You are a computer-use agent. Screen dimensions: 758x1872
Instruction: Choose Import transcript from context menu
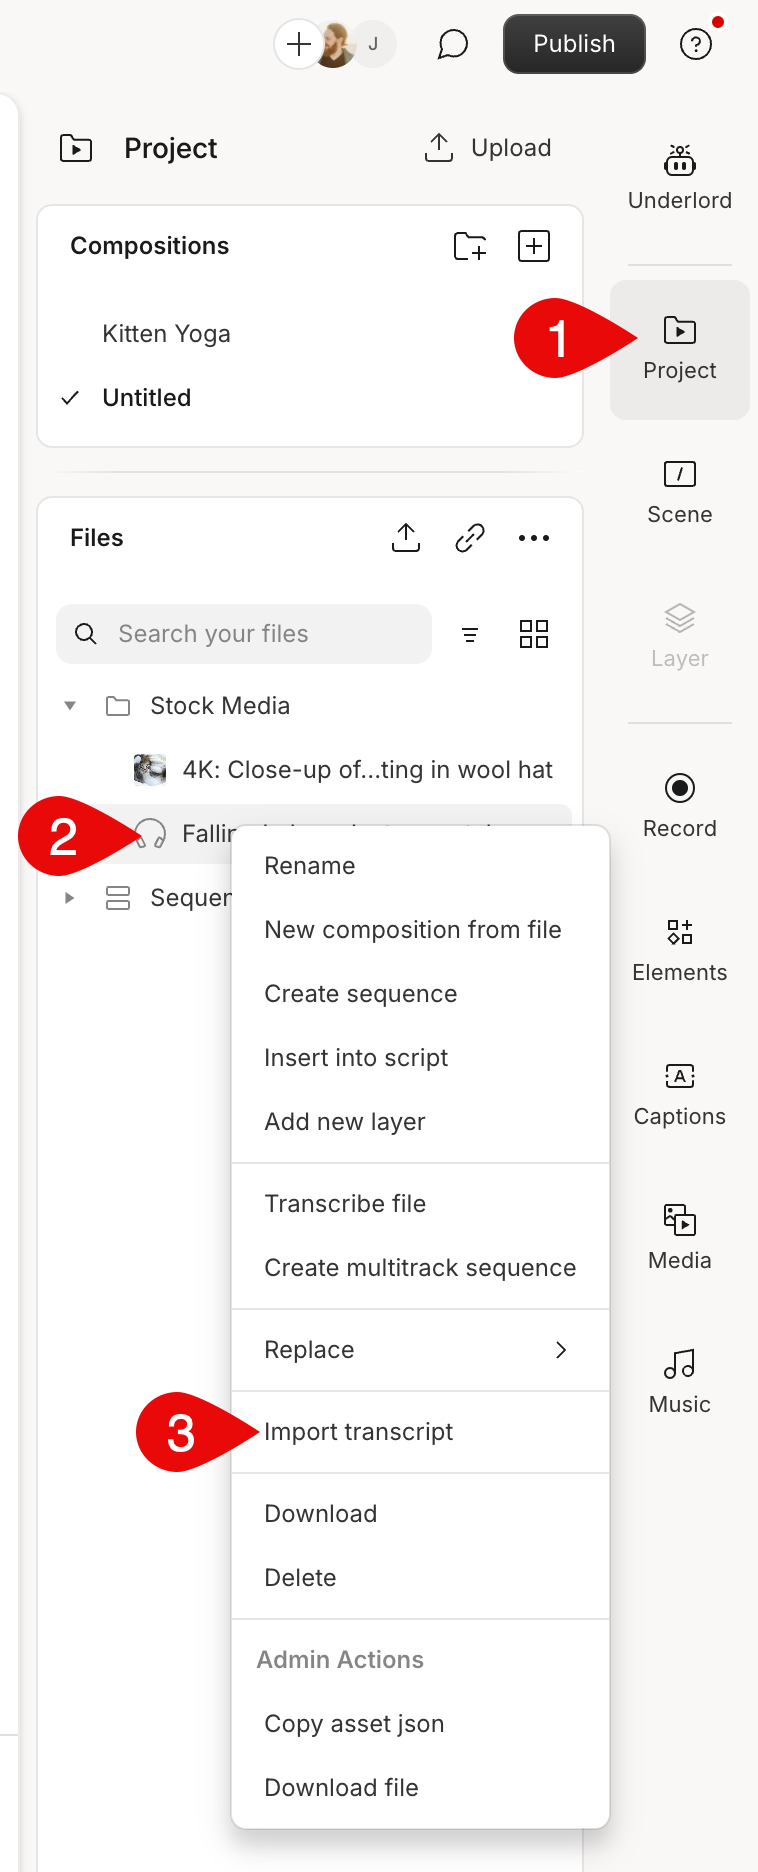pos(358,1432)
